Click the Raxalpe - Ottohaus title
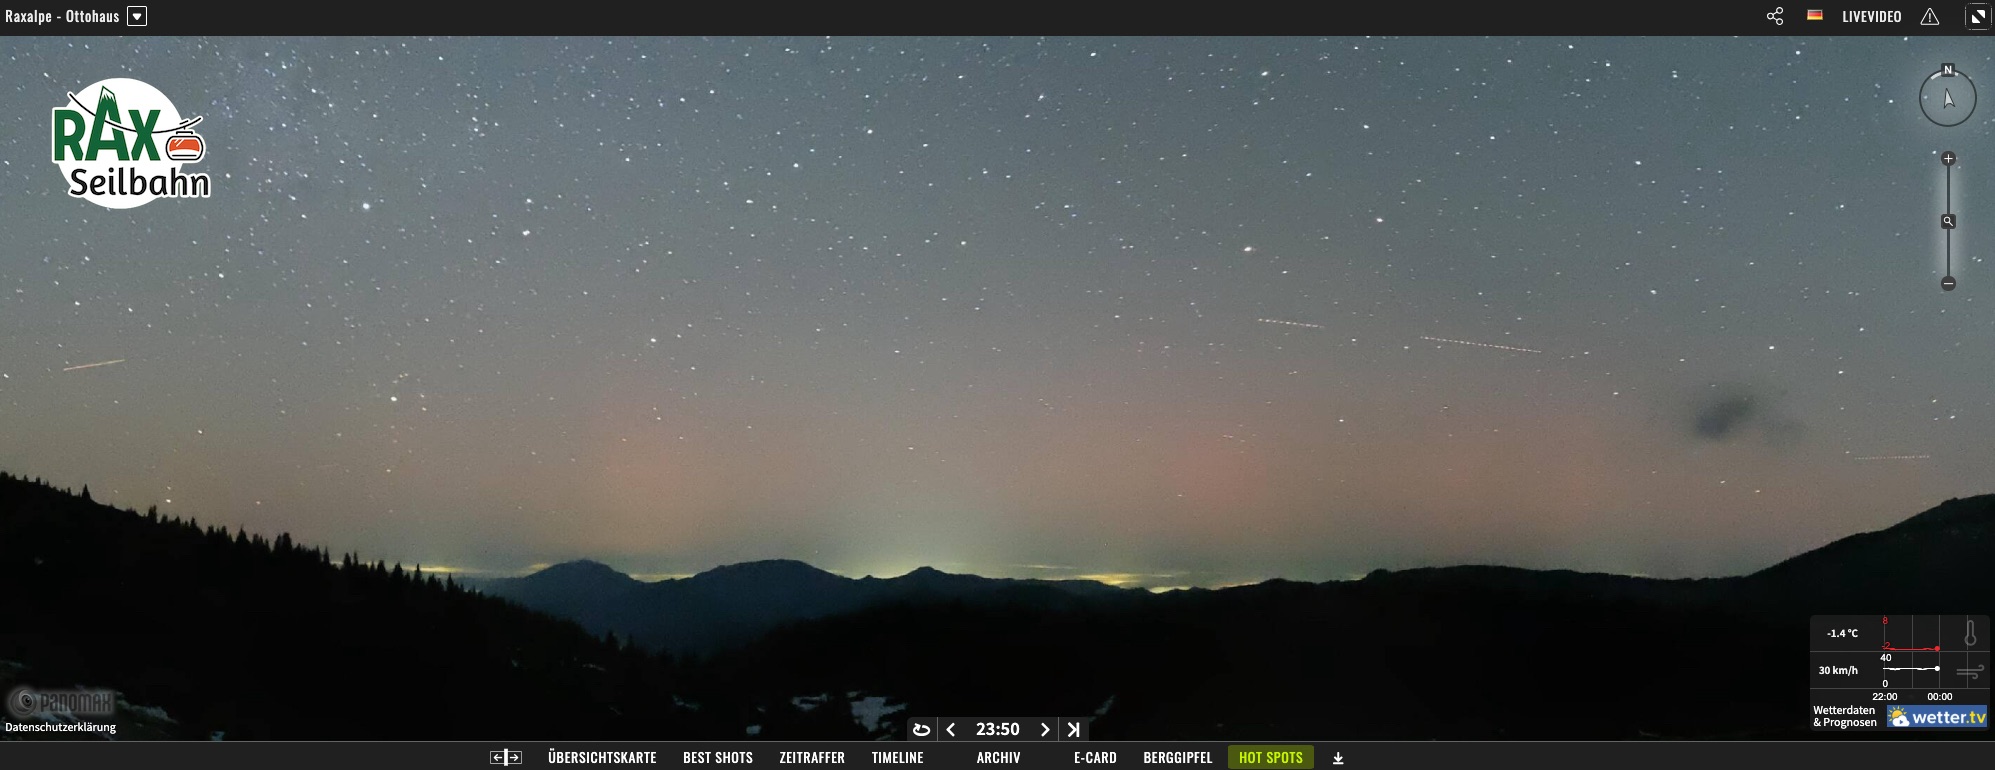This screenshot has width=1995, height=770. click(x=62, y=16)
